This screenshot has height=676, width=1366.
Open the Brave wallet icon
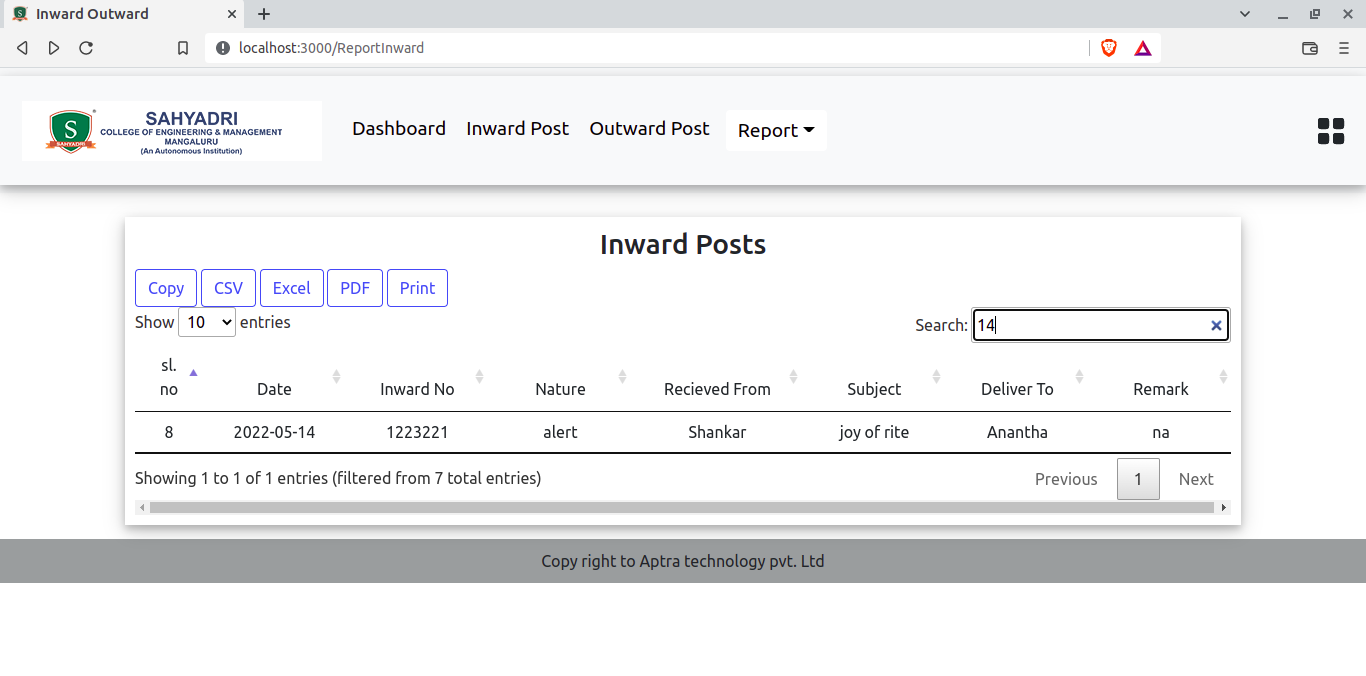click(x=1309, y=48)
